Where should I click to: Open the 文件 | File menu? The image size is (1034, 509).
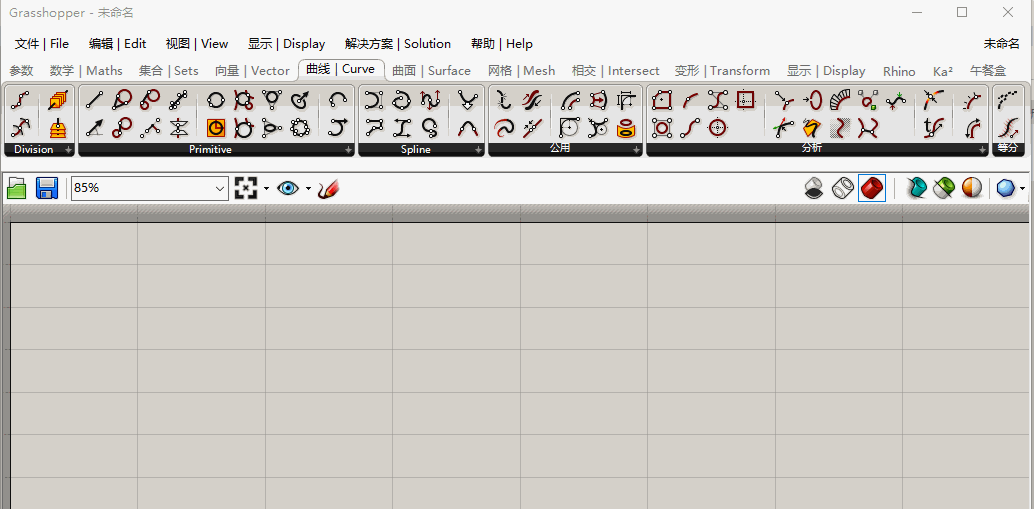(42, 44)
